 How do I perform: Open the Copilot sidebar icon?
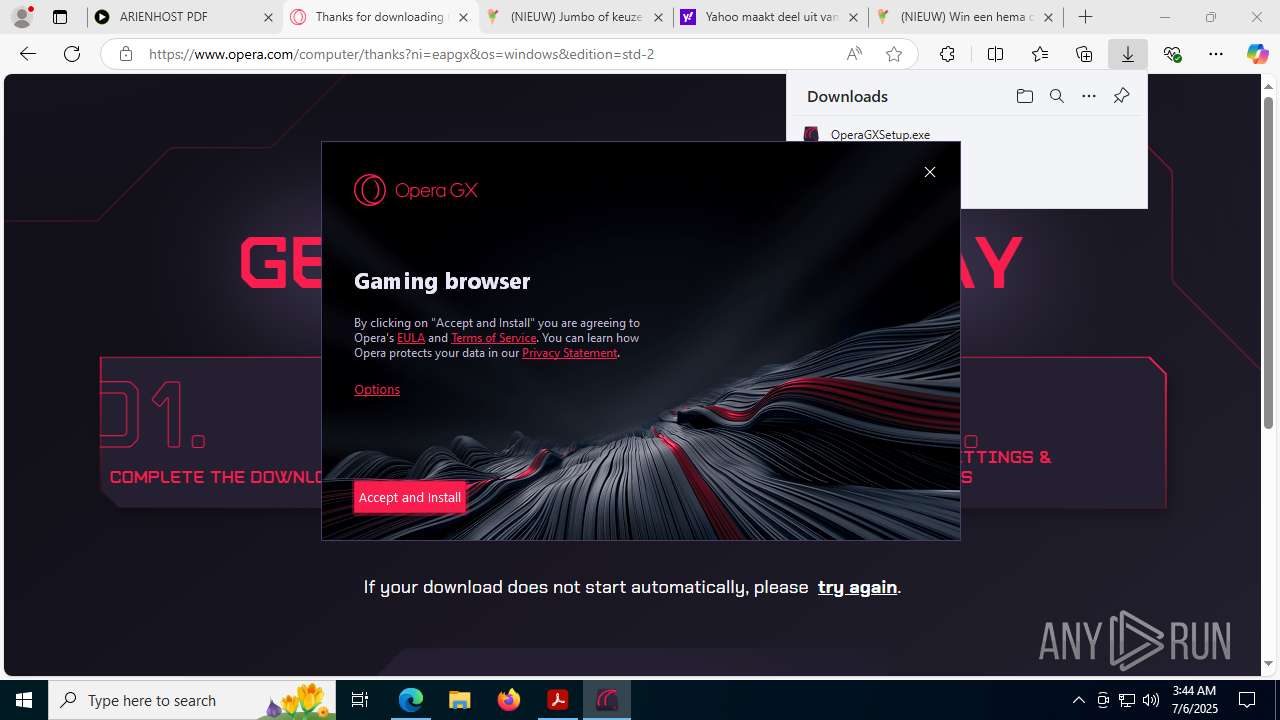point(1257,54)
